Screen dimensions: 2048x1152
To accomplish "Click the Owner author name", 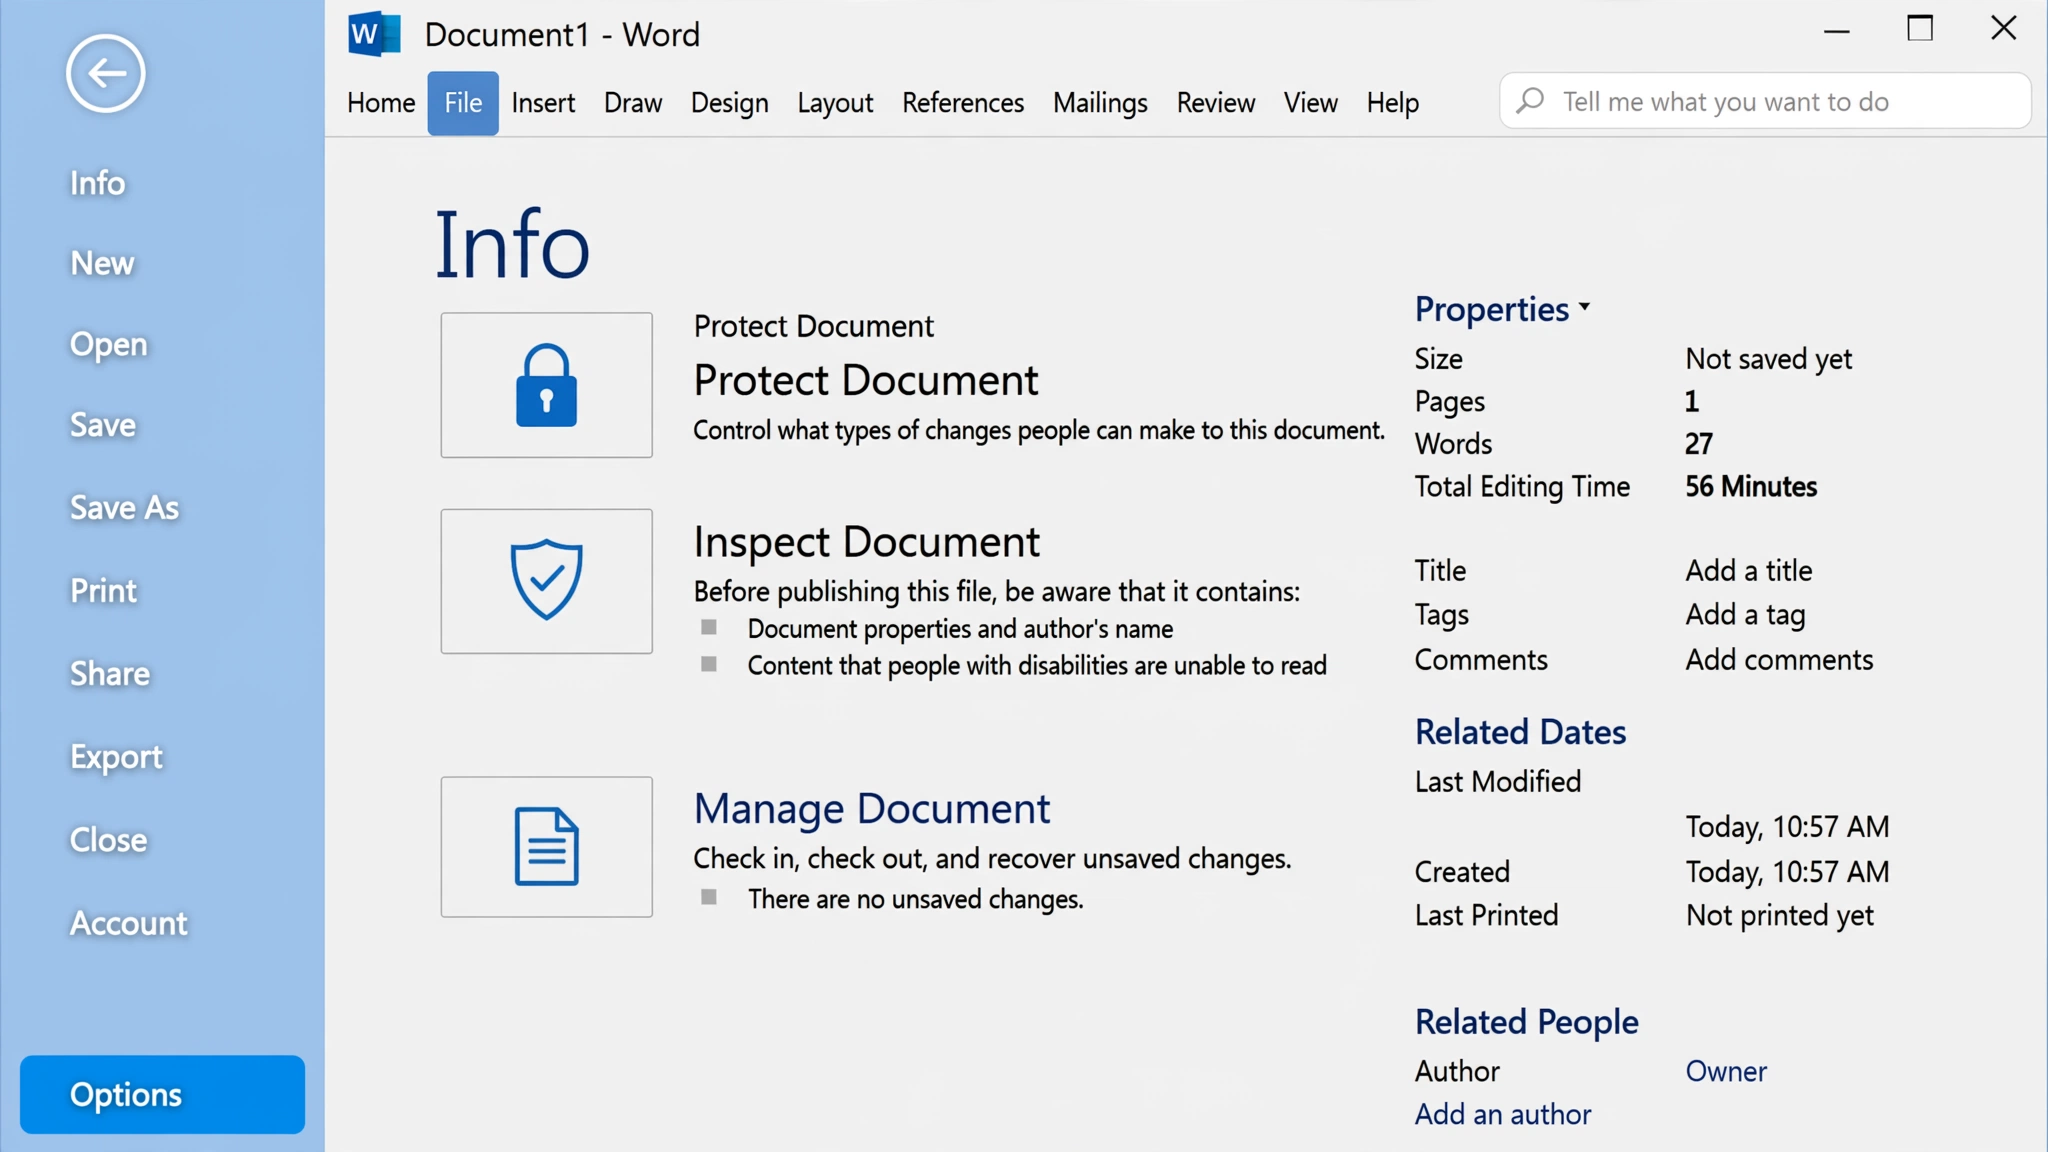I will [x=1726, y=1072].
